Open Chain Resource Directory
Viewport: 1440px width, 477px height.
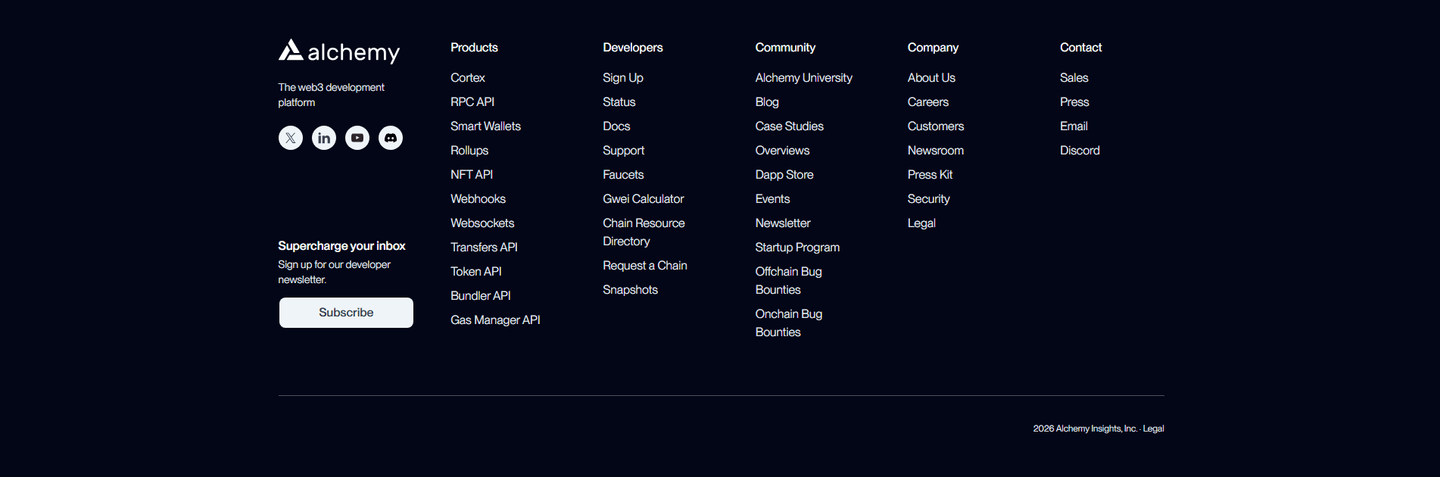pos(644,232)
